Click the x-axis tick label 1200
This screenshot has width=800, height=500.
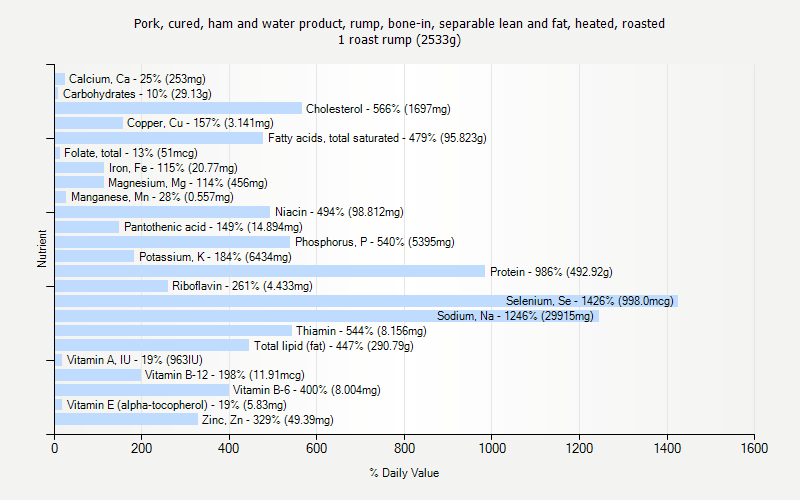pyautogui.click(x=580, y=448)
